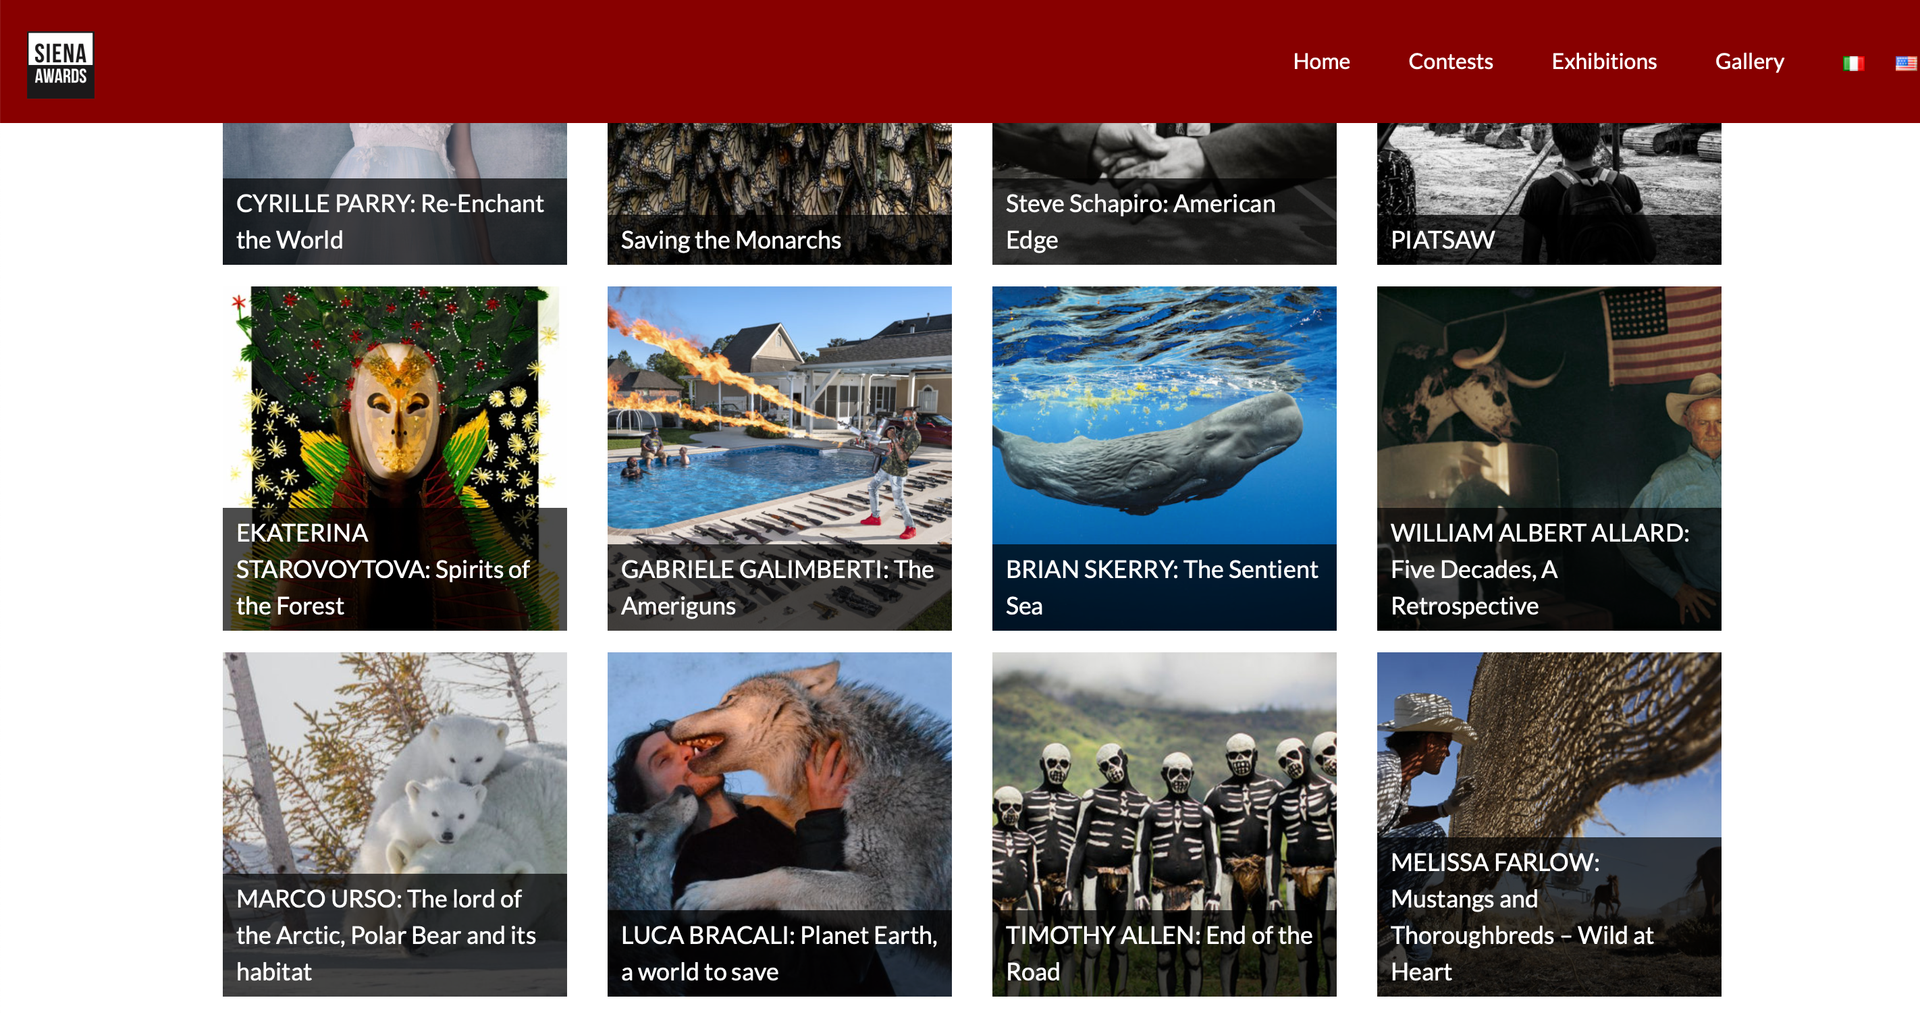The width and height of the screenshot is (1920, 1013).
Task: Open GABRIELE GALIMBERTI: The Ameriguns
Action: coord(778,586)
